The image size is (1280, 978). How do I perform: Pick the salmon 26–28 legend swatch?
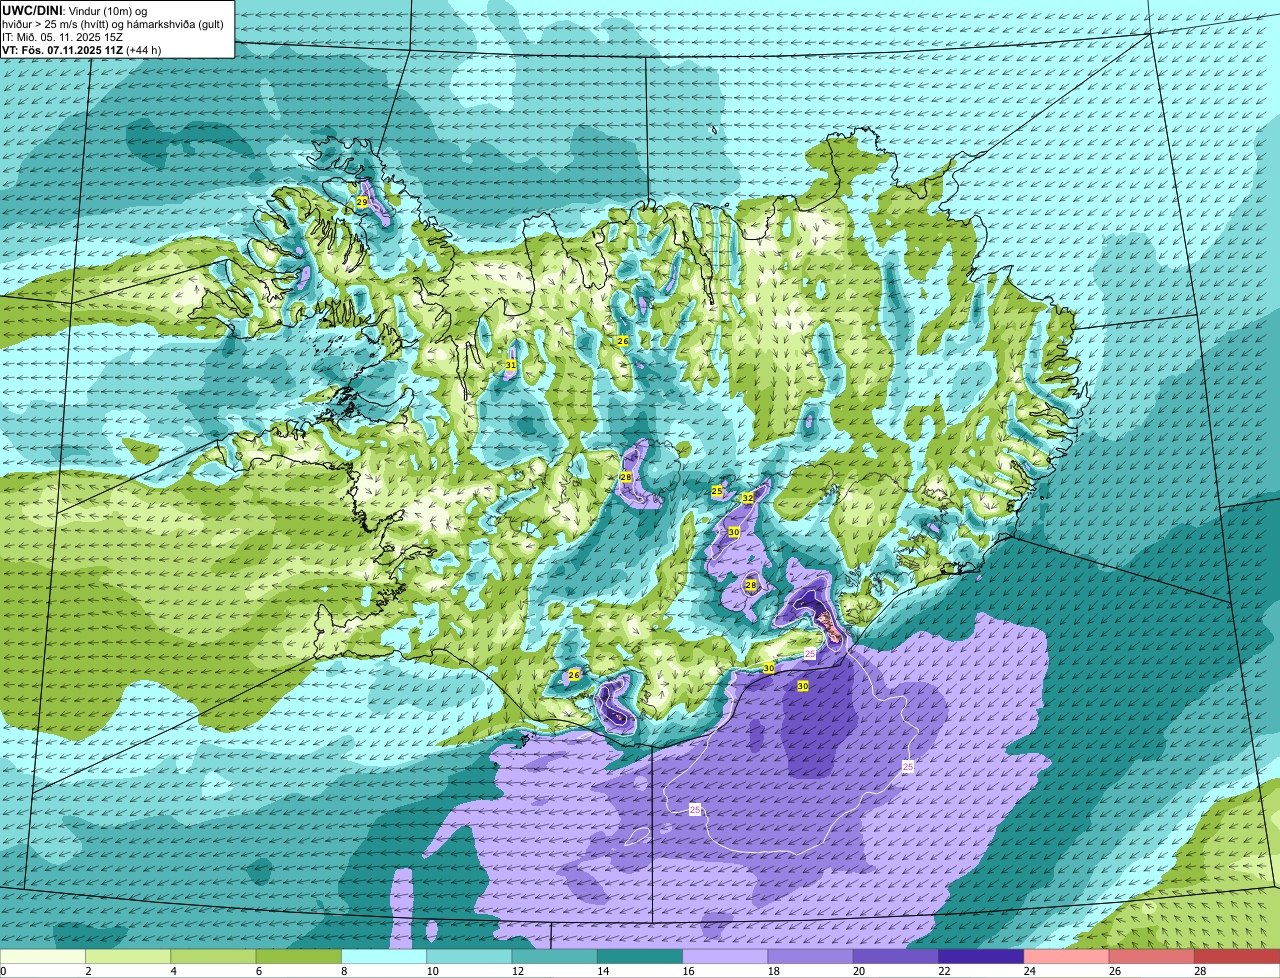pyautogui.click(x=1152, y=957)
